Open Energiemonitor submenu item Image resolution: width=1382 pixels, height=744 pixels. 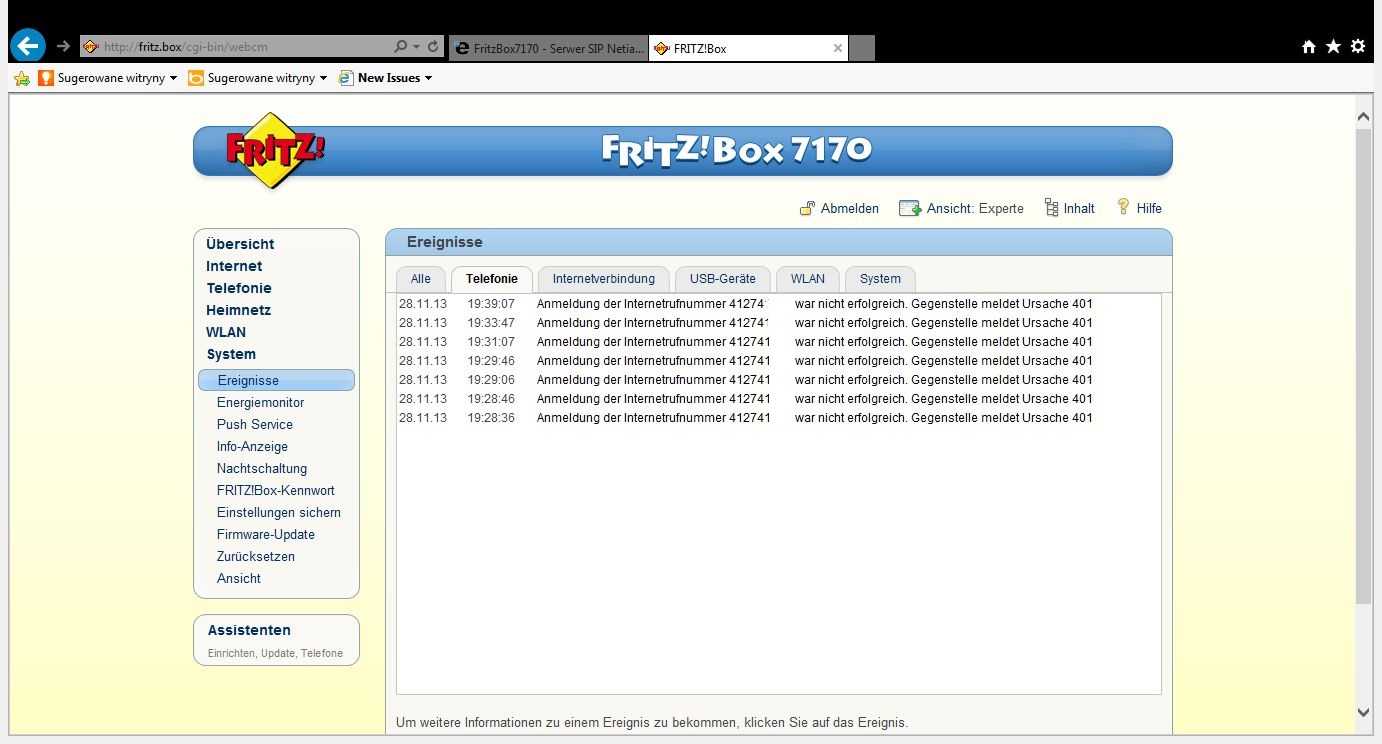[260, 402]
